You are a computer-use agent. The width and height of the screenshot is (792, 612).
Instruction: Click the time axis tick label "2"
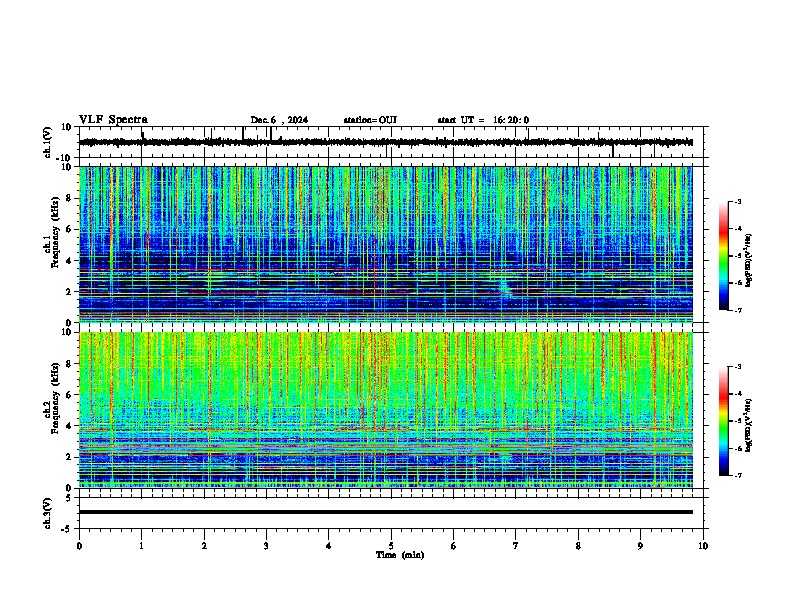pyautogui.click(x=204, y=546)
